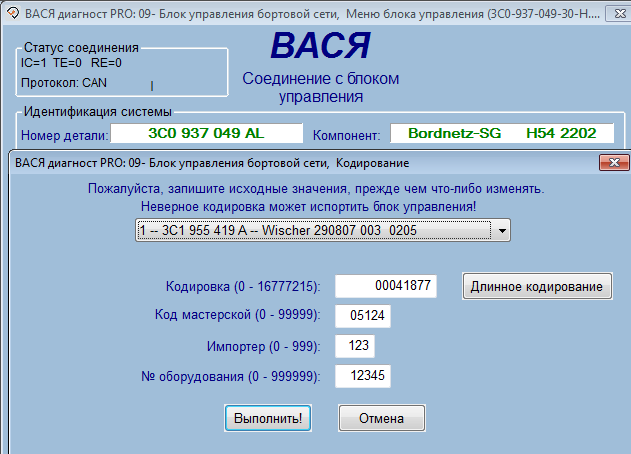The image size is (631, 454).
Task: Click the Код мастерской field with 05124
Action: click(x=363, y=317)
